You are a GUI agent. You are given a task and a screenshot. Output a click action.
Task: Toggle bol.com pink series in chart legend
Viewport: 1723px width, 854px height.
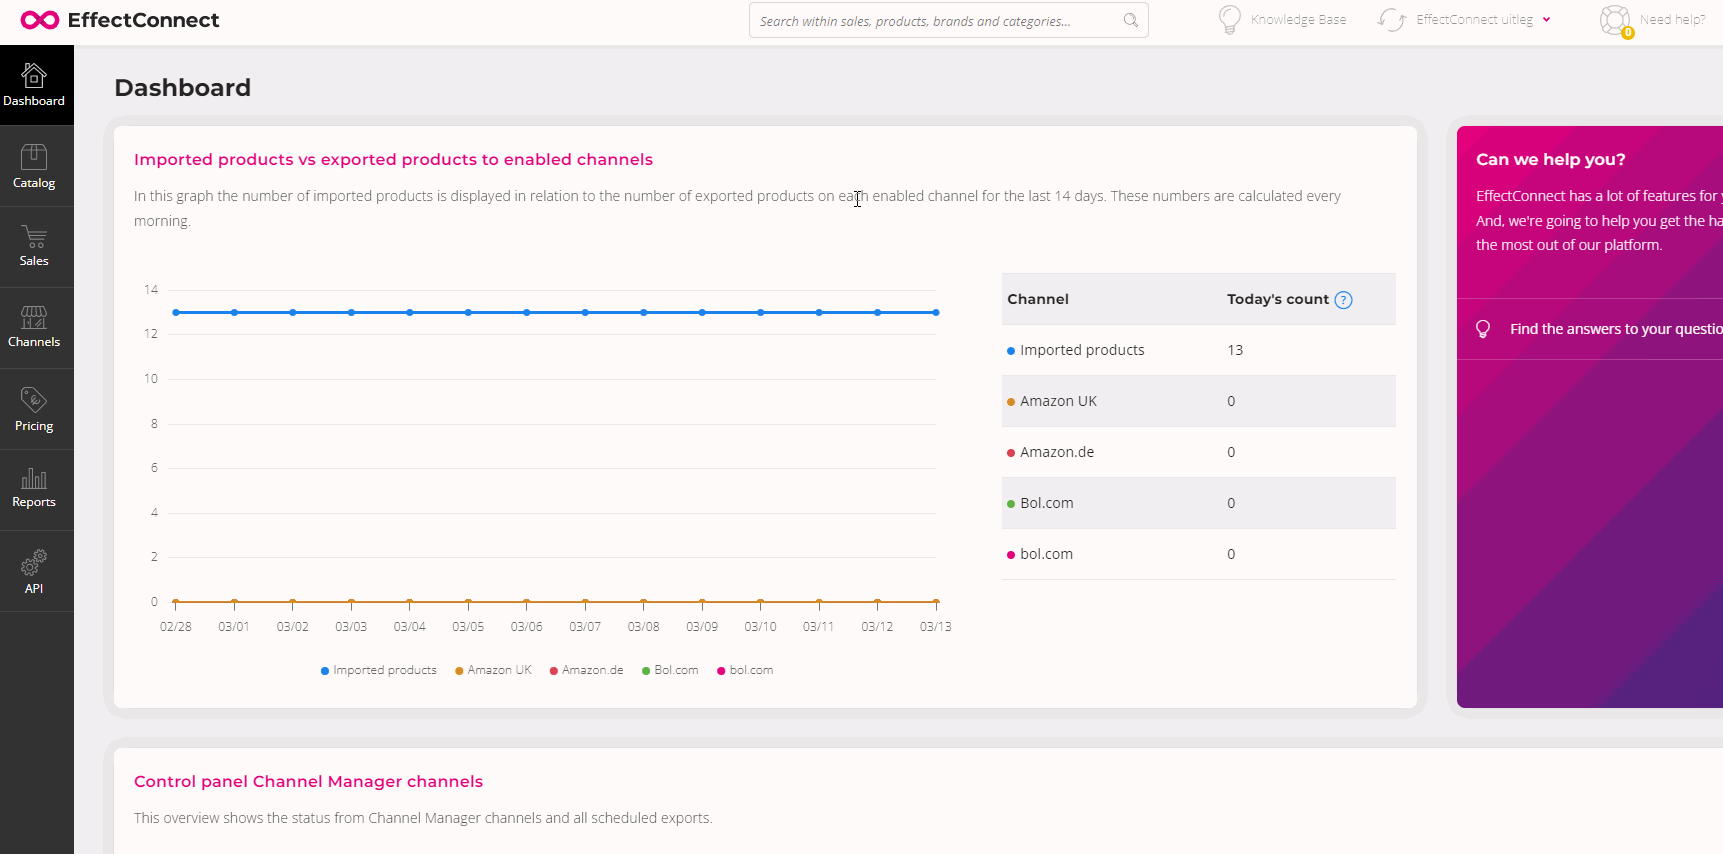point(745,670)
